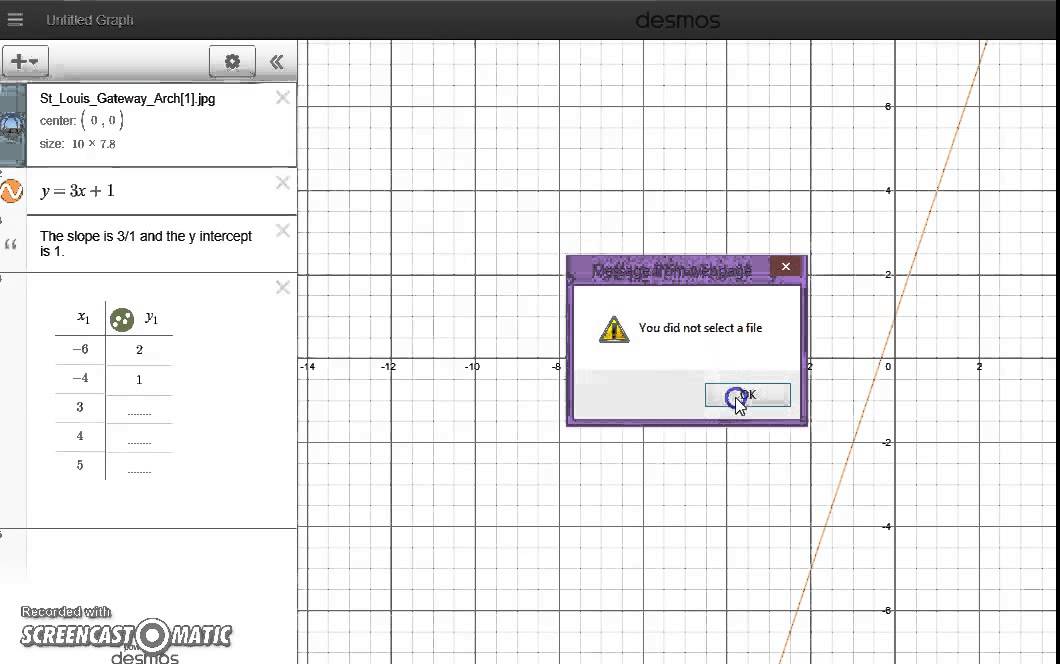Collapse the expression list panel
Screen dimensions: 1060x664
[276, 62]
